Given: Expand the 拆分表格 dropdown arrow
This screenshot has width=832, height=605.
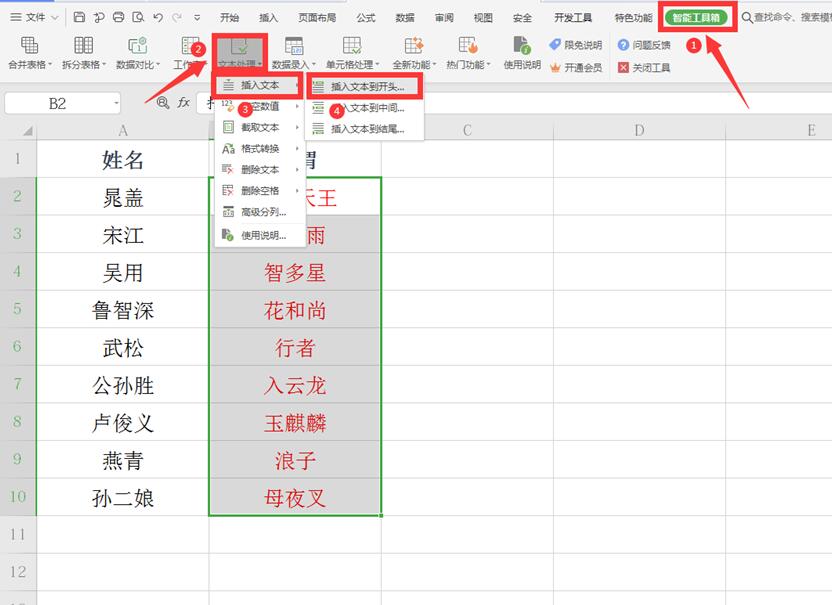Looking at the screenshot, I should click(x=104, y=65).
